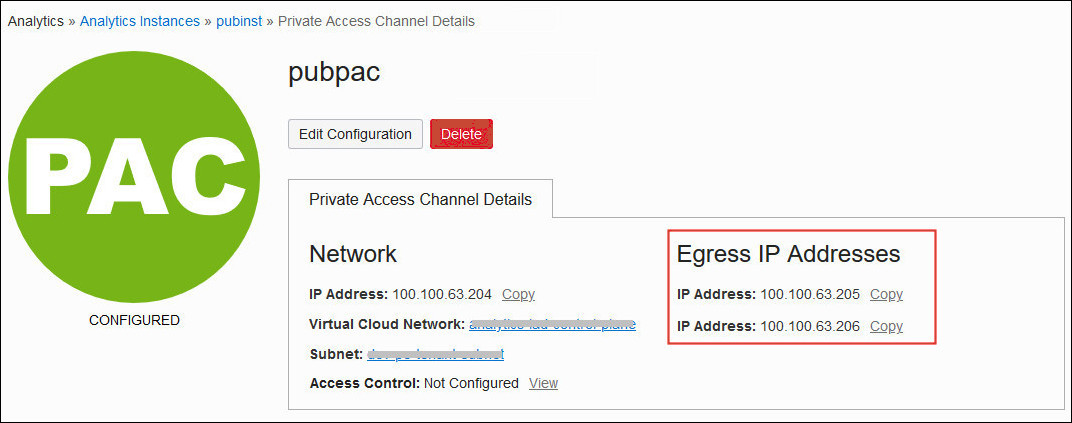
Task: Click the Egress IP Addresses heading
Action: pyautogui.click(x=788, y=254)
